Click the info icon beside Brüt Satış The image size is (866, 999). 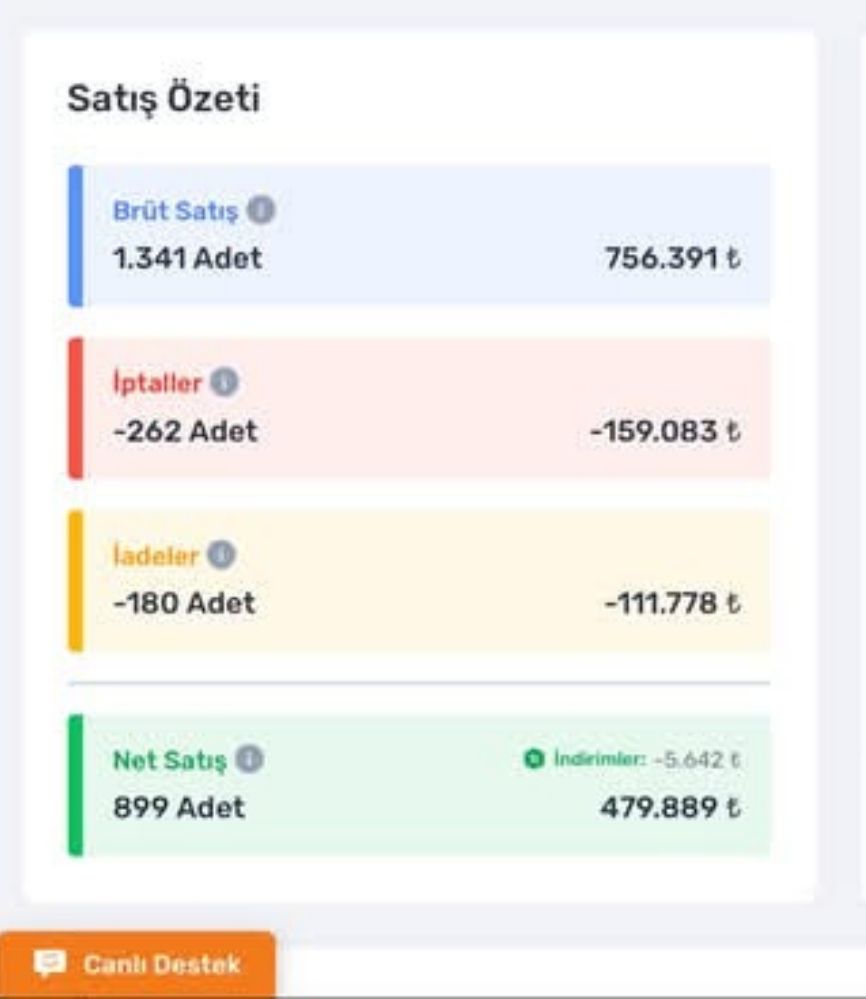tap(262, 211)
